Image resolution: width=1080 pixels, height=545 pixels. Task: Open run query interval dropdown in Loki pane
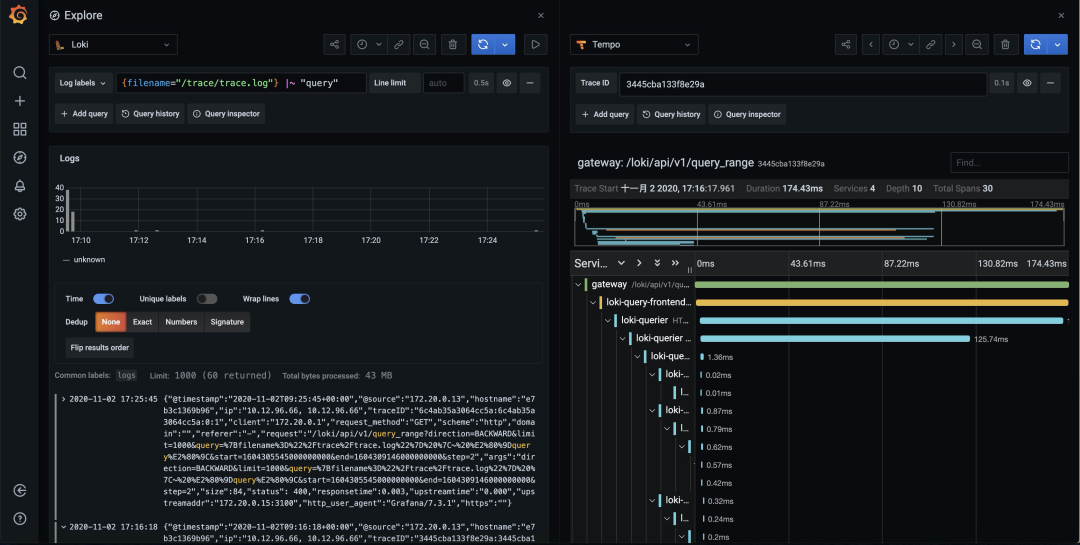coord(505,44)
